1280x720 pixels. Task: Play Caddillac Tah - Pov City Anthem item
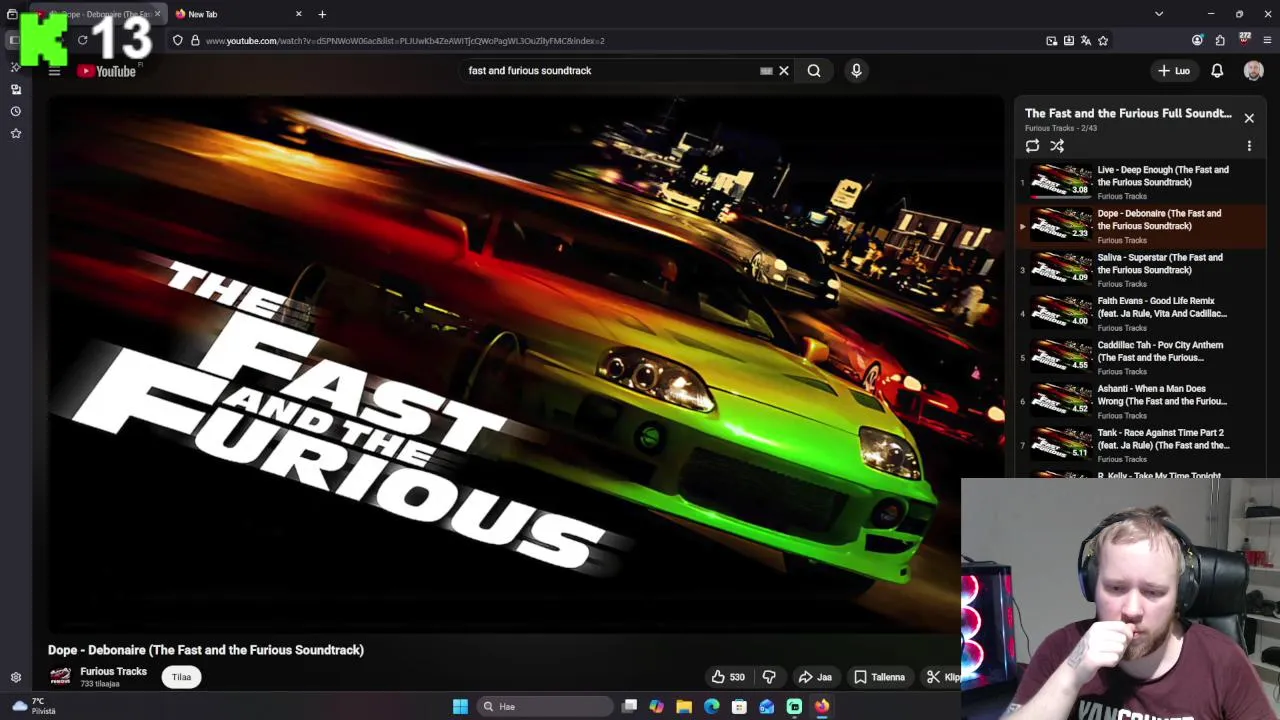(1140, 357)
